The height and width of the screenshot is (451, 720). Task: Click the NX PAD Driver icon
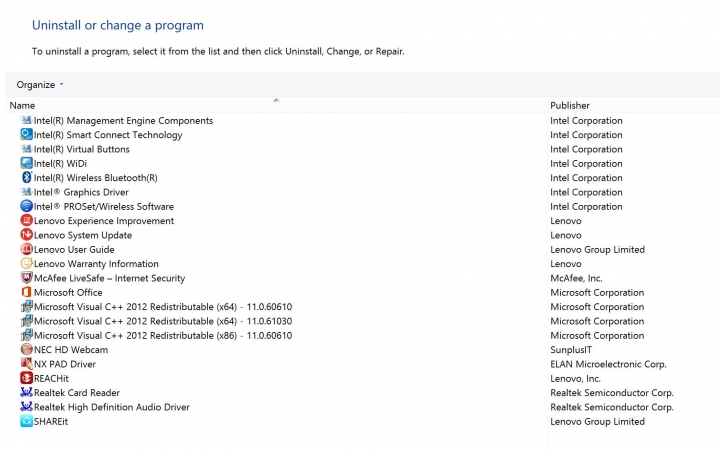(x=26, y=364)
